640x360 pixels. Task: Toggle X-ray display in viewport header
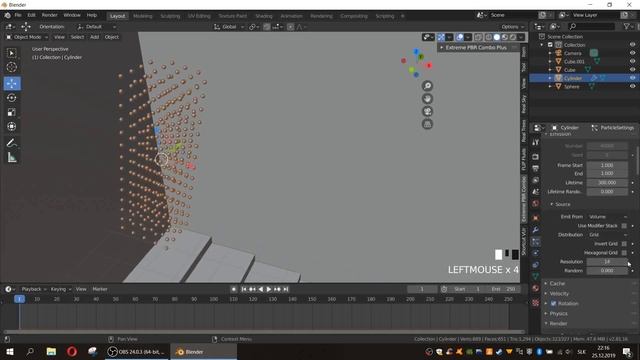pos(478,37)
